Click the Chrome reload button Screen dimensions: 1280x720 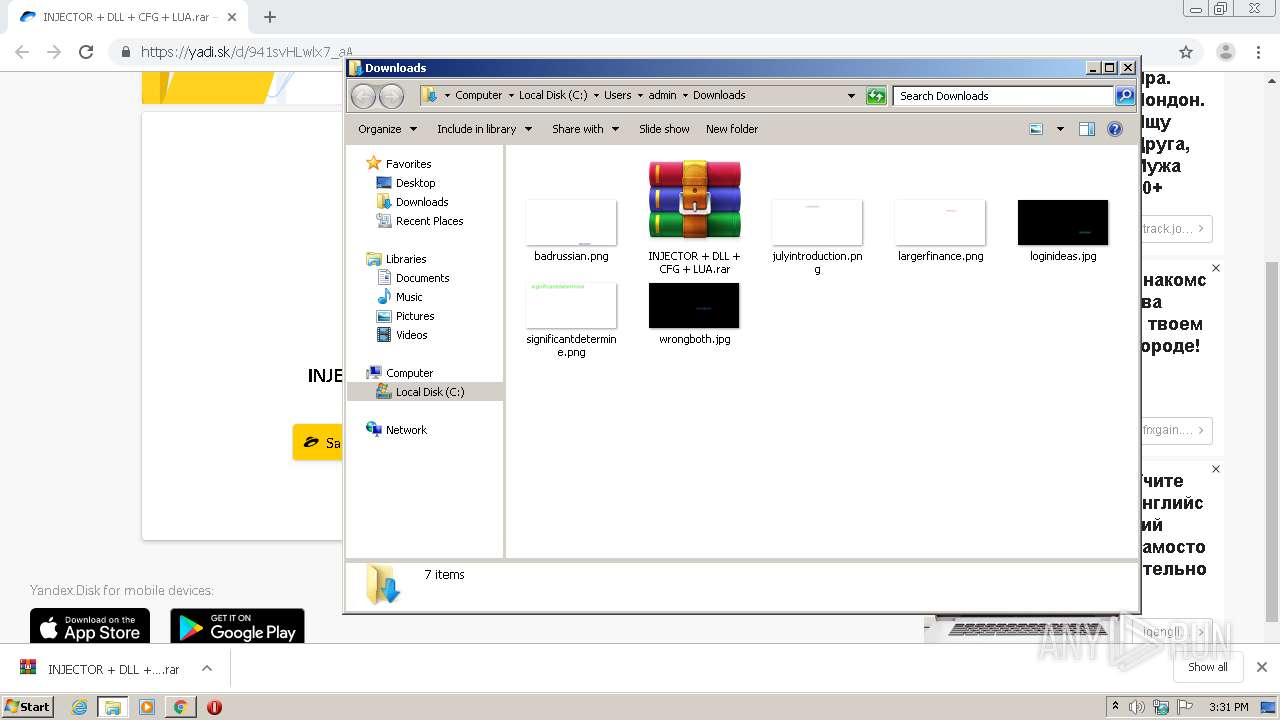coord(86,52)
